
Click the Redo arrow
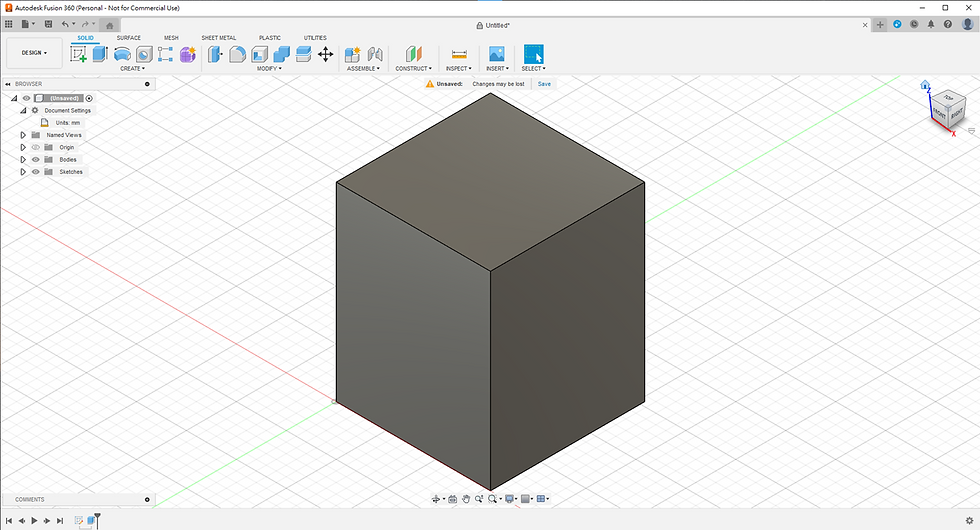click(84, 24)
